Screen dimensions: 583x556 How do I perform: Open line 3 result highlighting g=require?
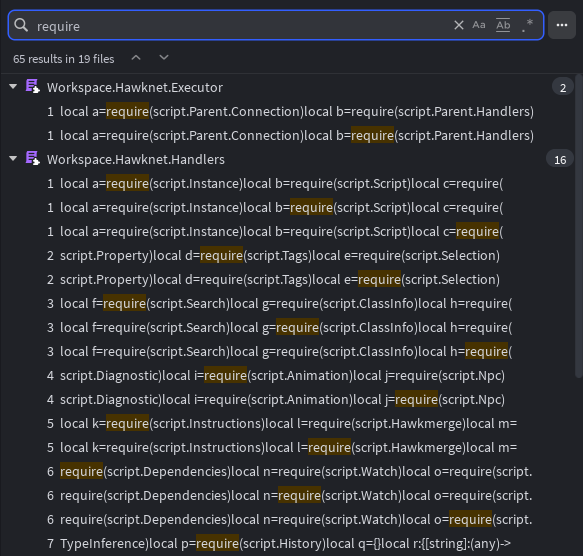click(279, 328)
